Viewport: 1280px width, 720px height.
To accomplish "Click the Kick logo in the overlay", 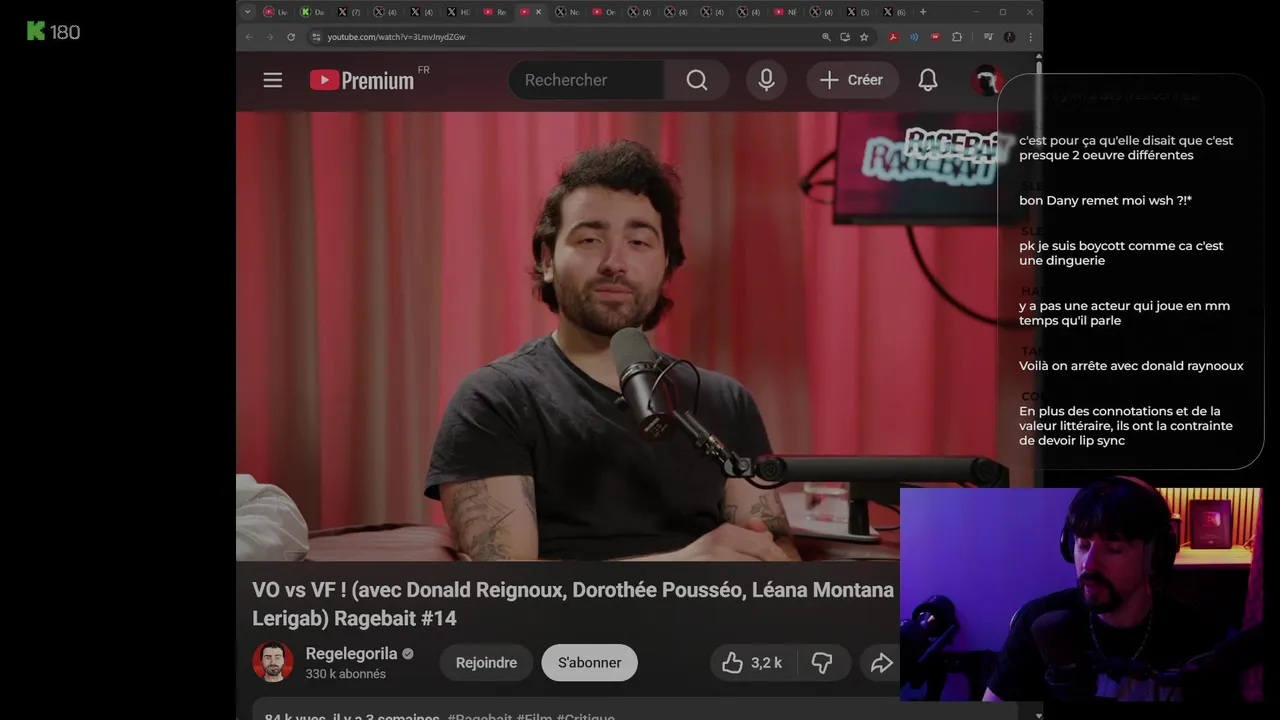I will pyautogui.click(x=36, y=31).
